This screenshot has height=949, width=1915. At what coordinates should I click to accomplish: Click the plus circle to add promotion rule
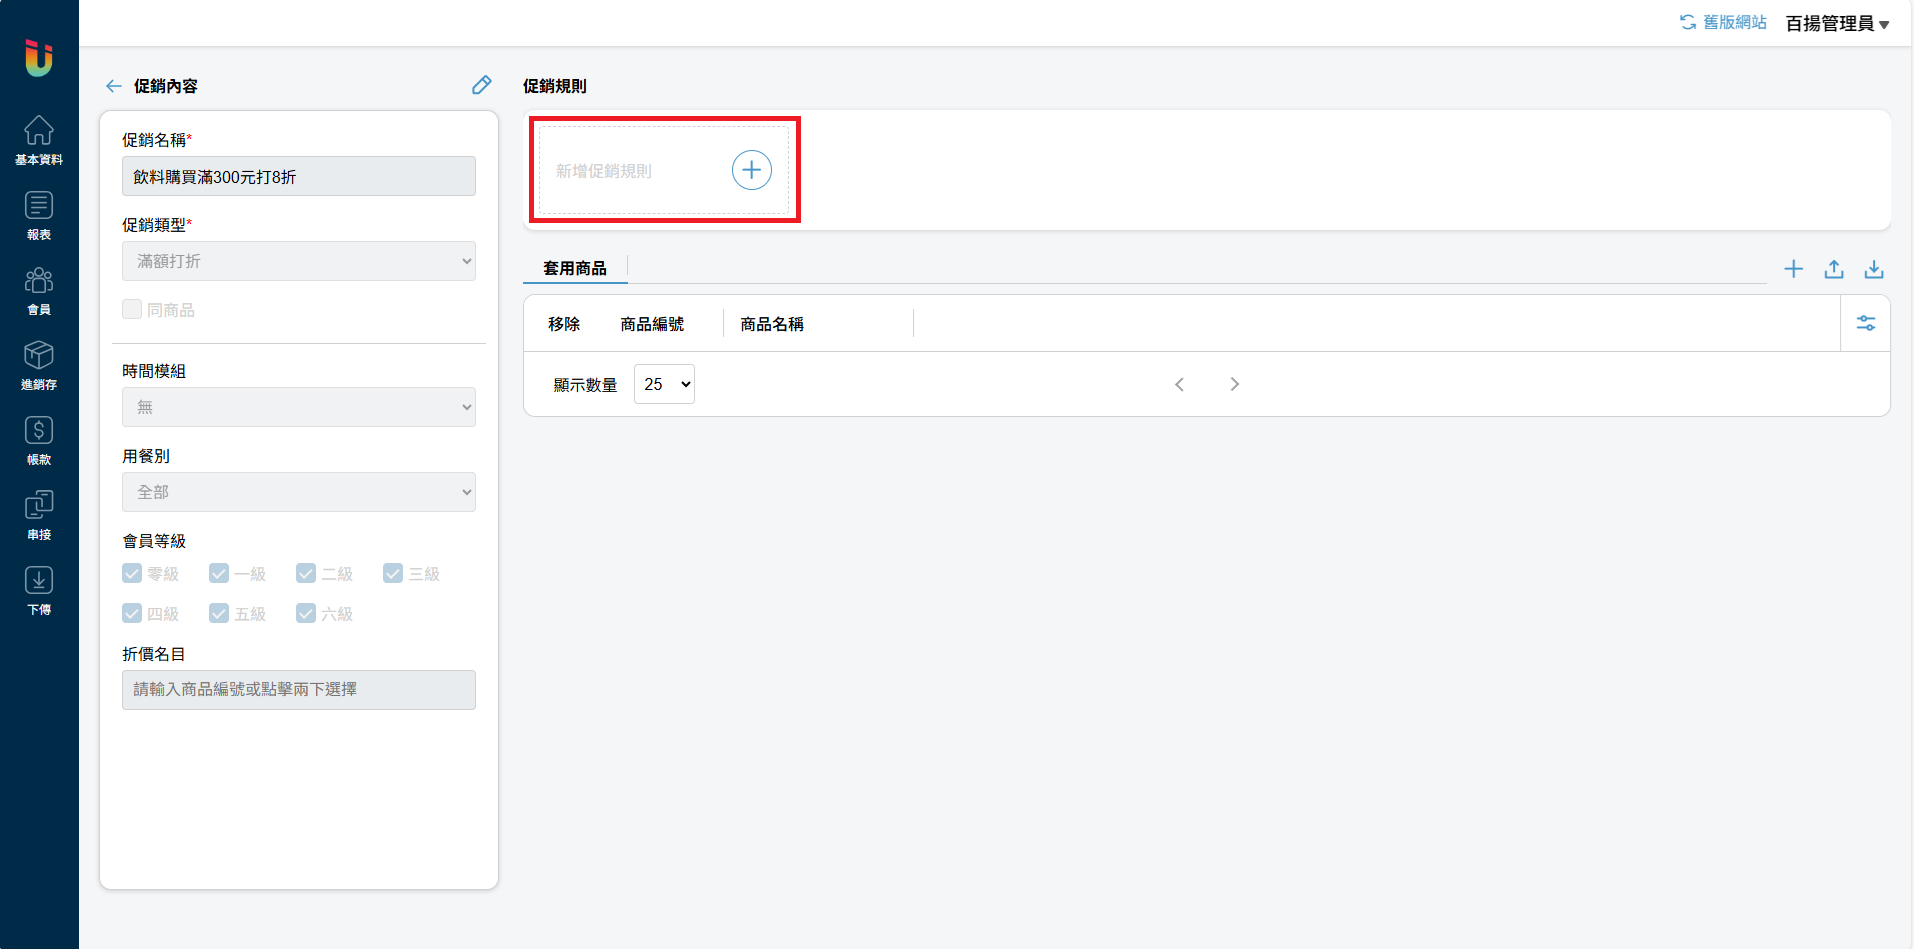tap(751, 170)
